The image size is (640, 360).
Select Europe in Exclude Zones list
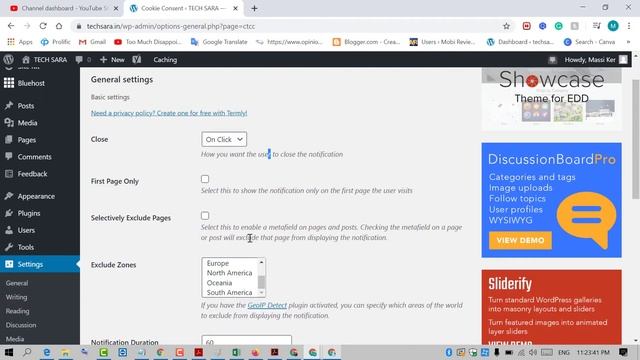click(218, 263)
